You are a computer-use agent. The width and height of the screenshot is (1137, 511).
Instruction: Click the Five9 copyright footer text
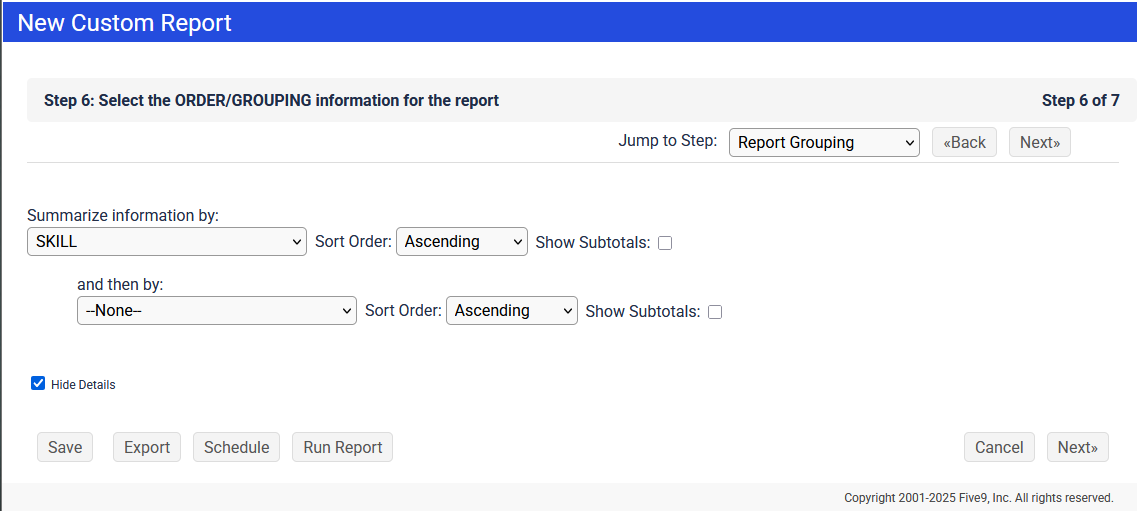point(978,497)
